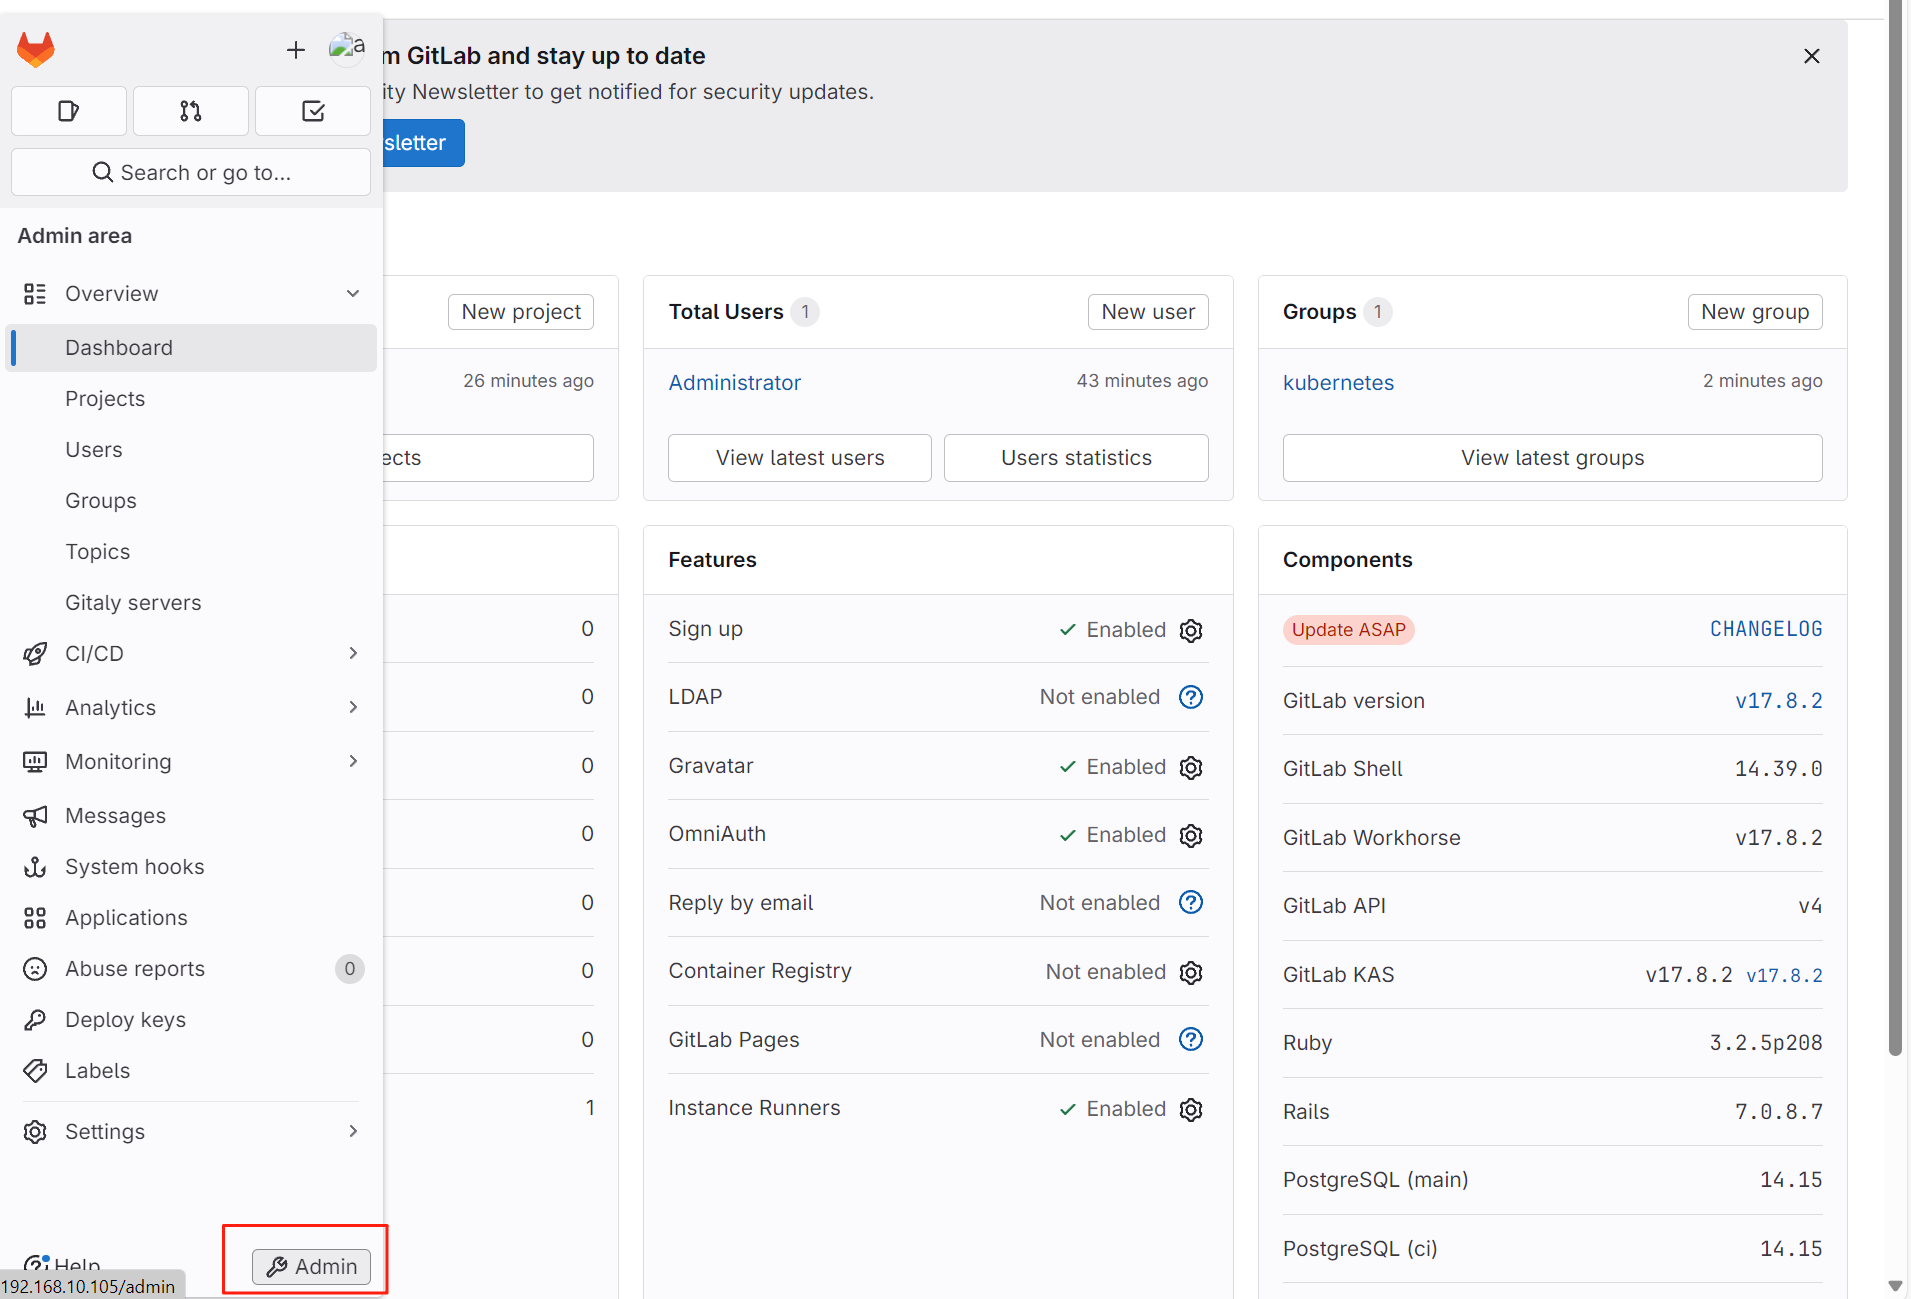Click the GitLab fox logo
The width and height of the screenshot is (1911, 1299).
[x=36, y=49]
